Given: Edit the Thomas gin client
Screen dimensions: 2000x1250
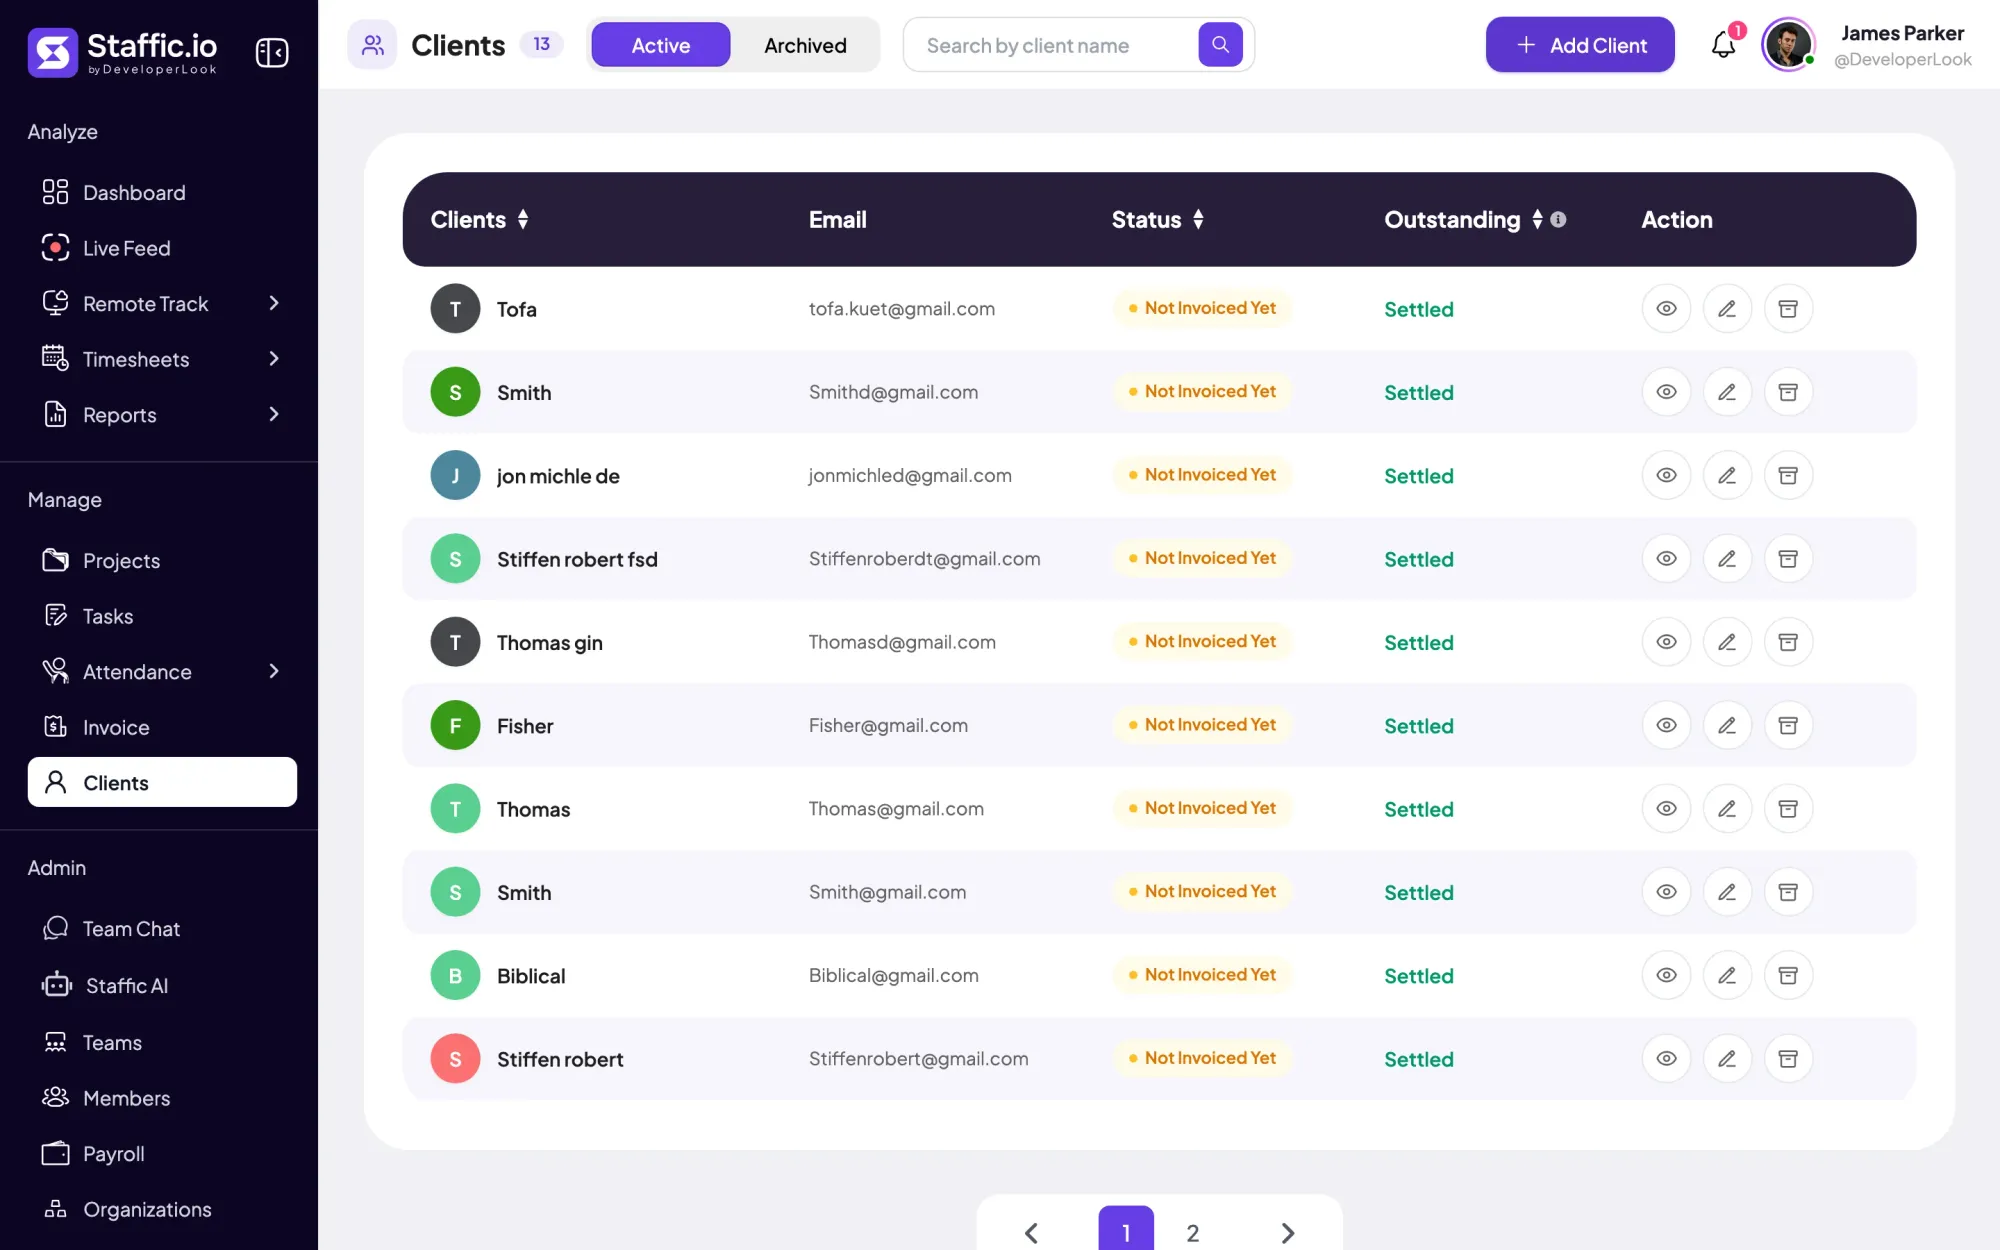Looking at the screenshot, I should pyautogui.click(x=1727, y=642).
